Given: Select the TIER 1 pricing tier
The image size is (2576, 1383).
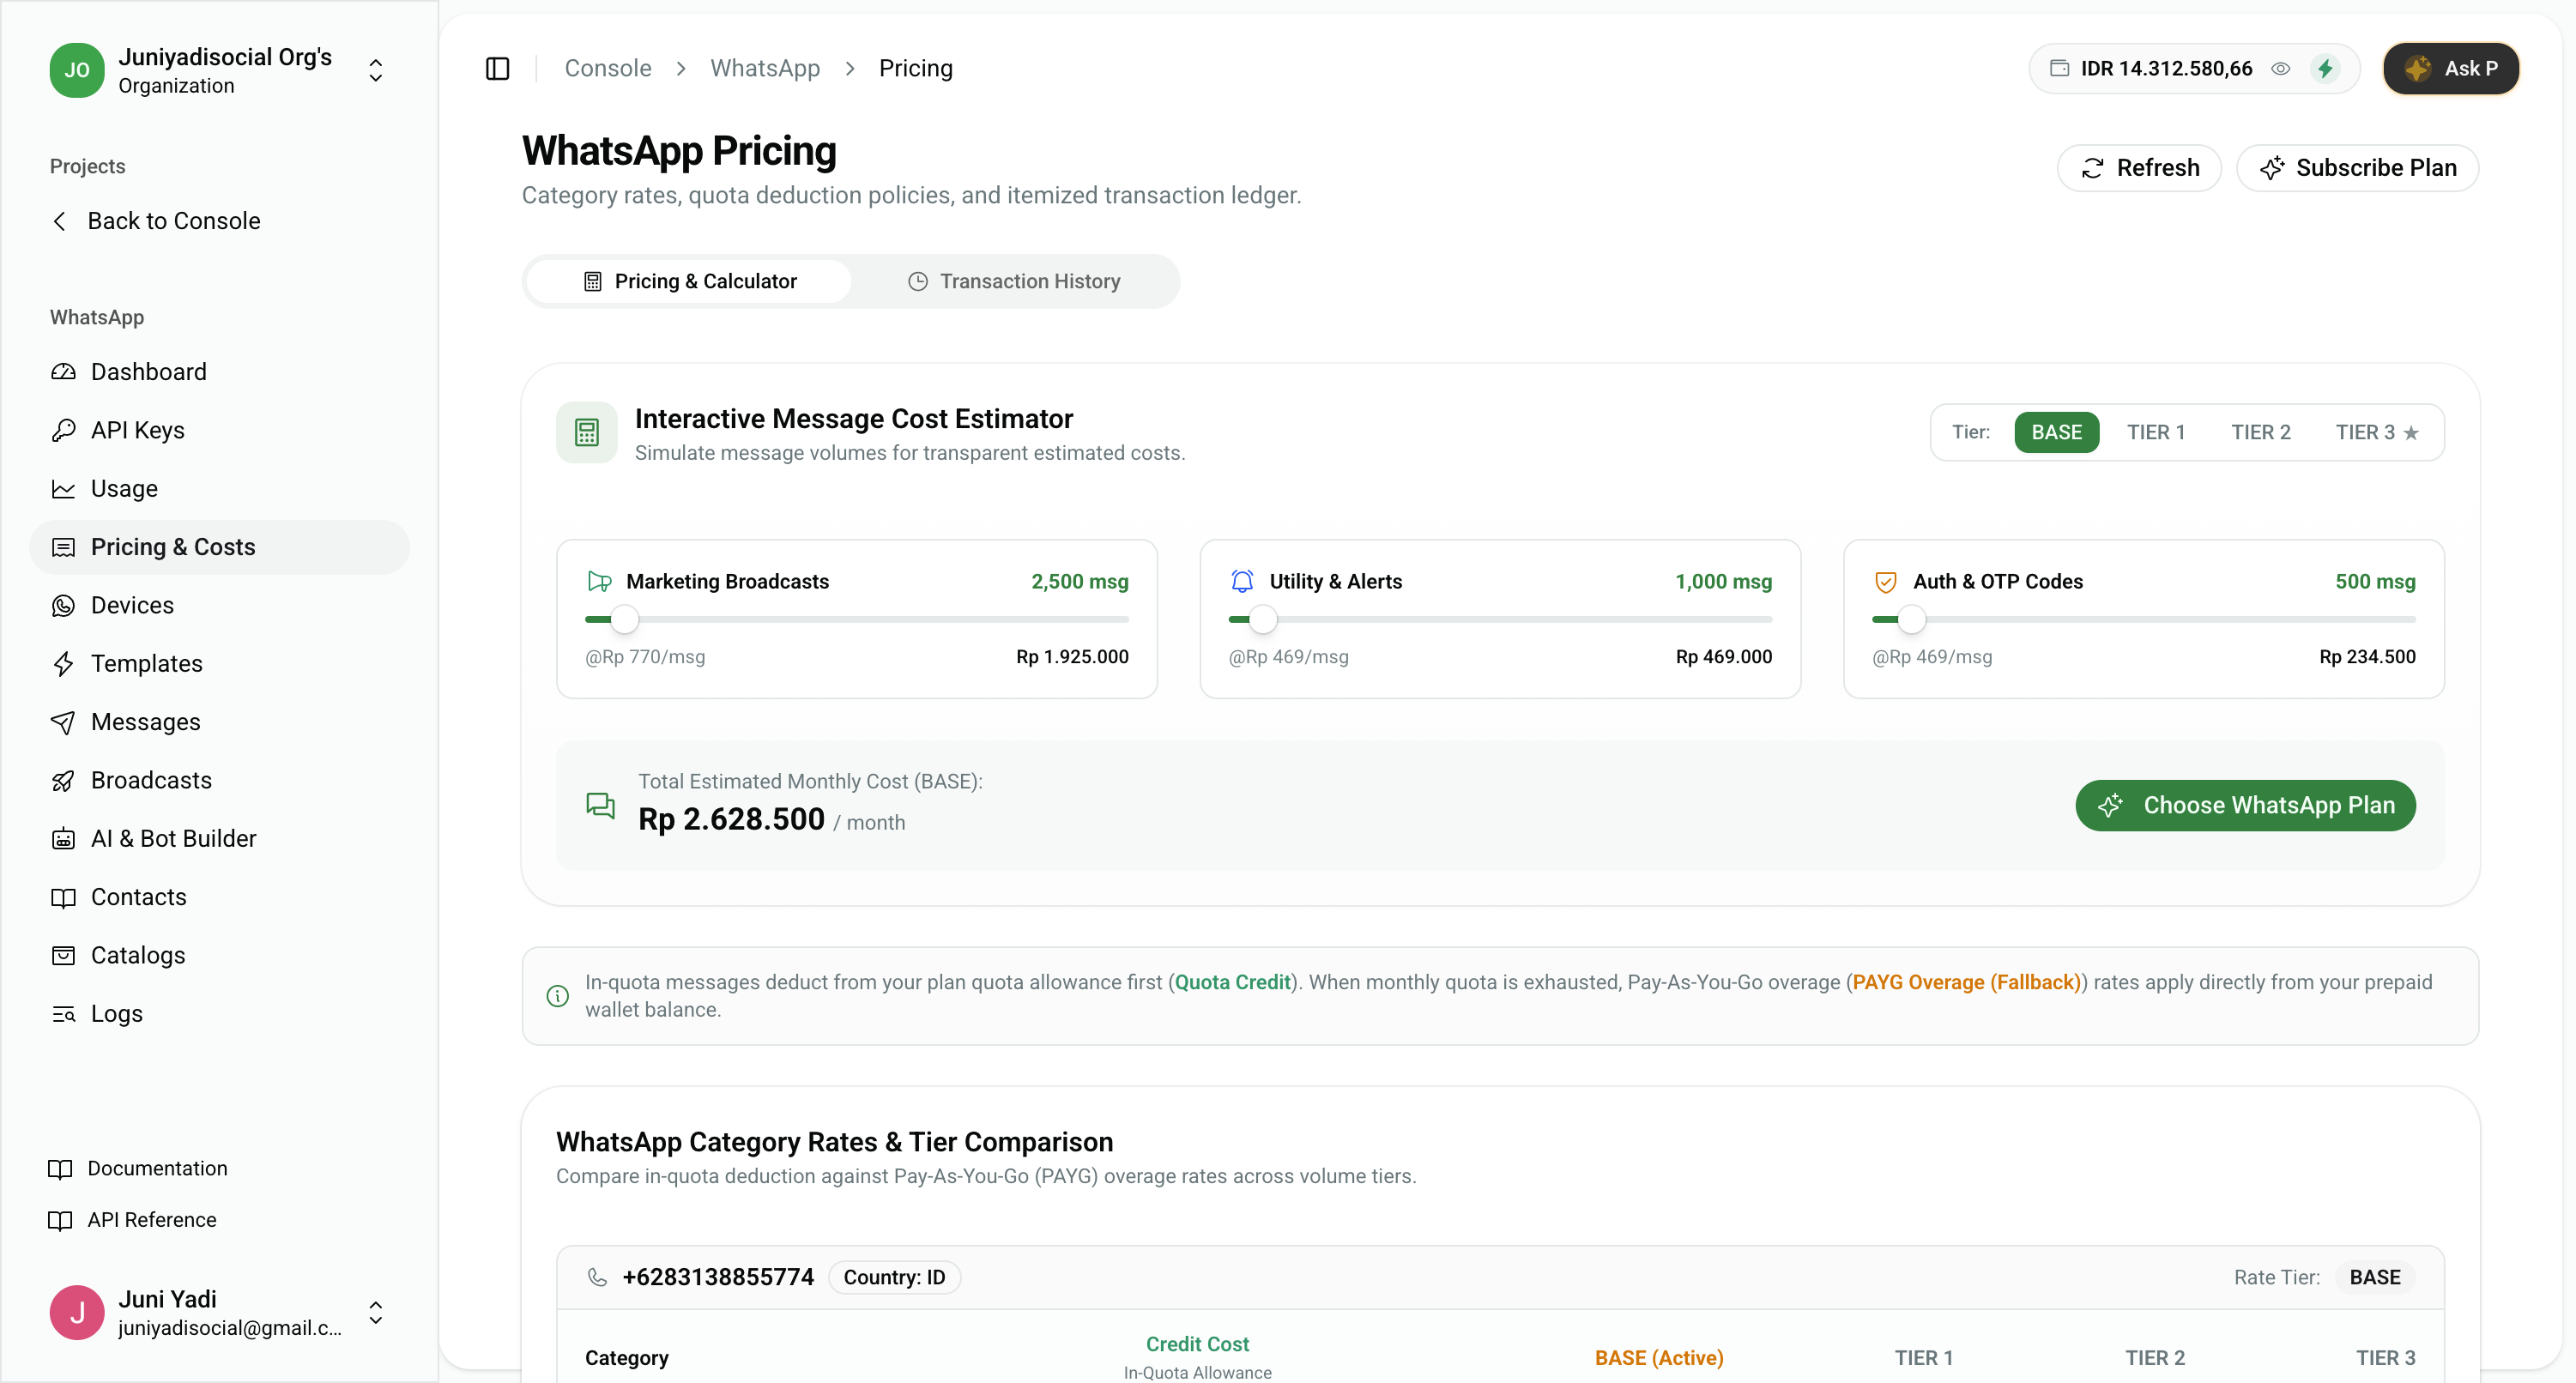Looking at the screenshot, I should tap(2155, 432).
